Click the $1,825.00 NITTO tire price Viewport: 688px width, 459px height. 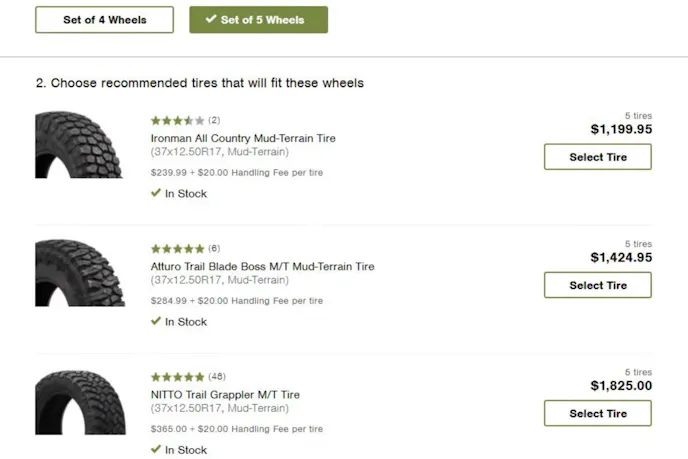point(620,386)
